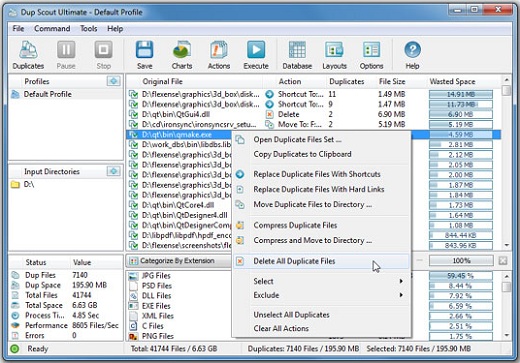Expand the Exclude submenu
Screen dimensions: 520x363
point(321,295)
